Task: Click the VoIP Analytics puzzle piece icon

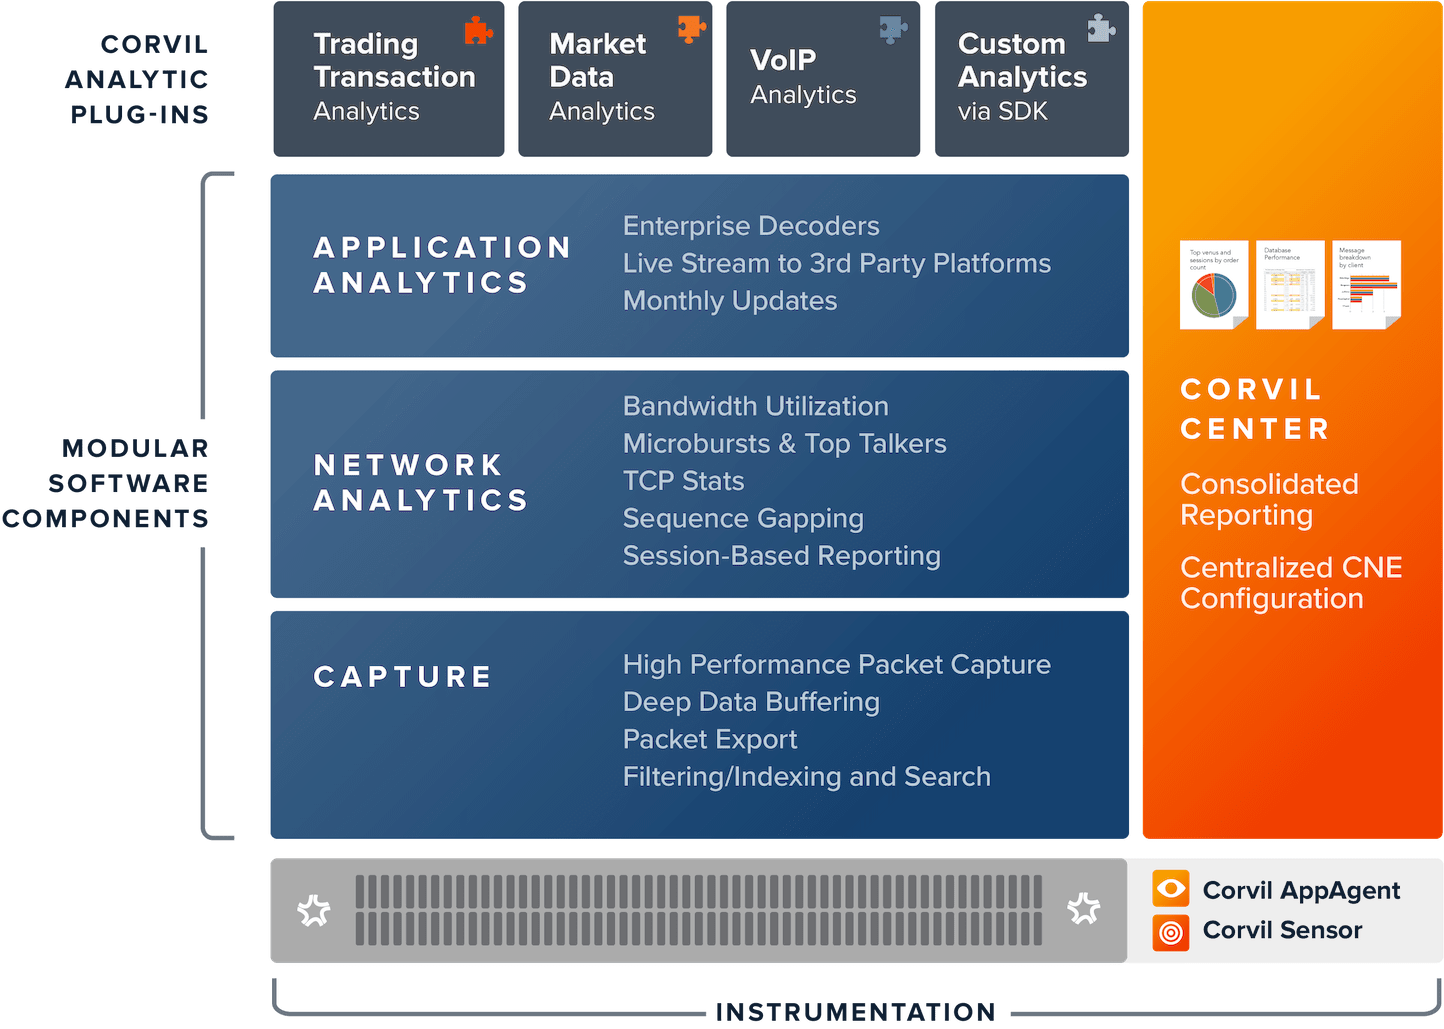Action: click(x=893, y=30)
